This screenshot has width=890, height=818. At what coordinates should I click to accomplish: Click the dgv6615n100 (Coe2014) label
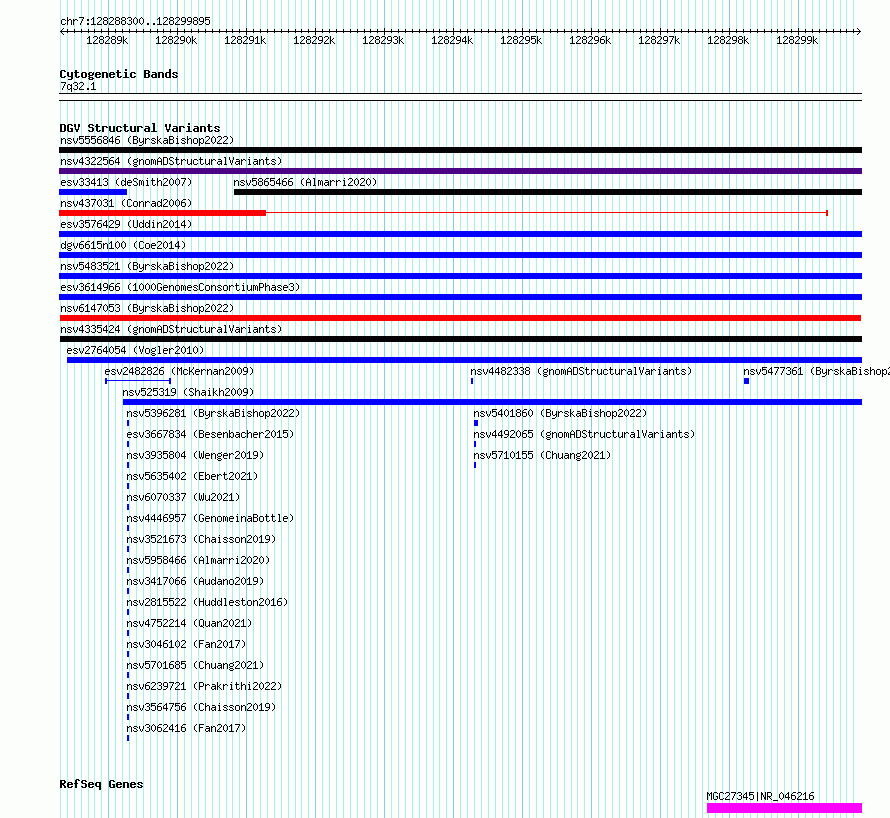tap(123, 245)
